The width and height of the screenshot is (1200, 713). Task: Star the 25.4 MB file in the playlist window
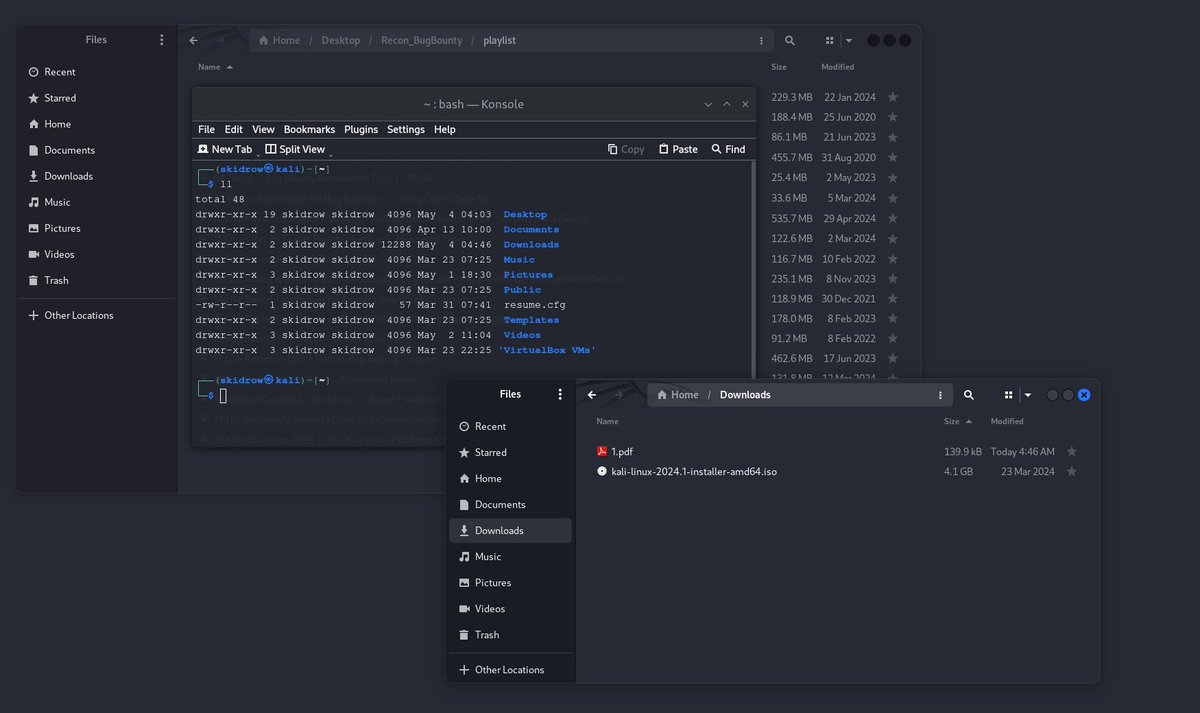(x=893, y=178)
